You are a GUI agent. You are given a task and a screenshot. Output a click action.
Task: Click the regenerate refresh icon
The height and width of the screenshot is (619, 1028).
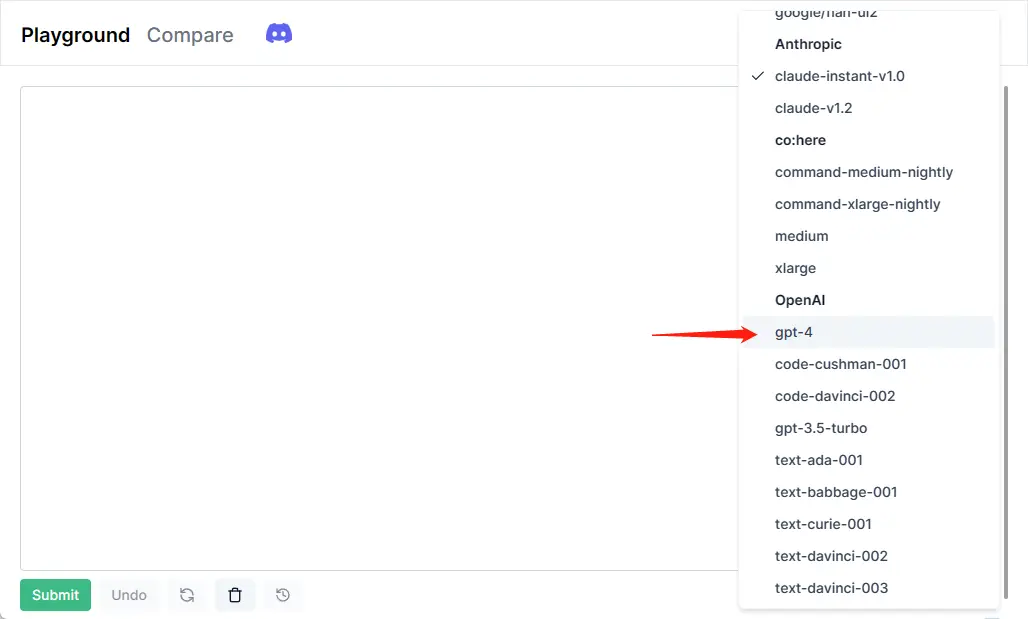coord(187,595)
